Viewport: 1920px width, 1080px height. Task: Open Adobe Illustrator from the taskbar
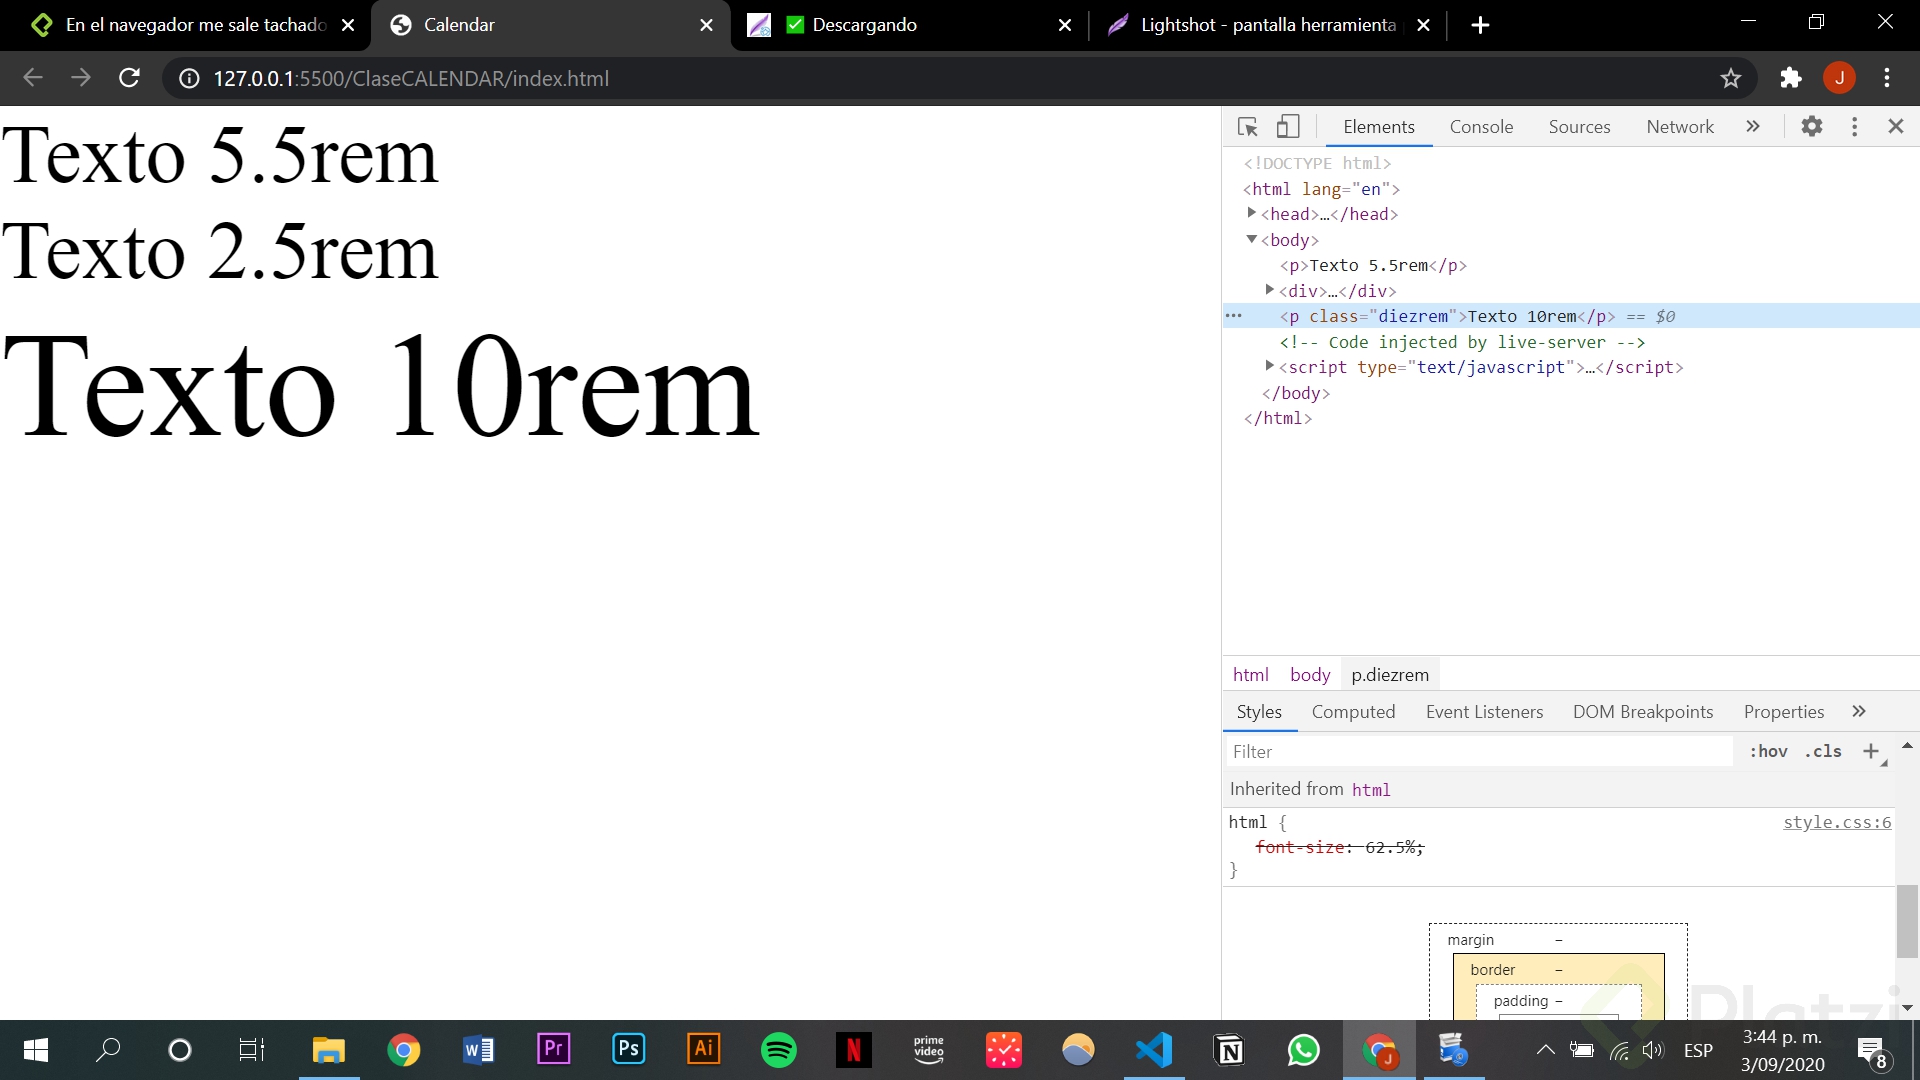(x=703, y=1049)
